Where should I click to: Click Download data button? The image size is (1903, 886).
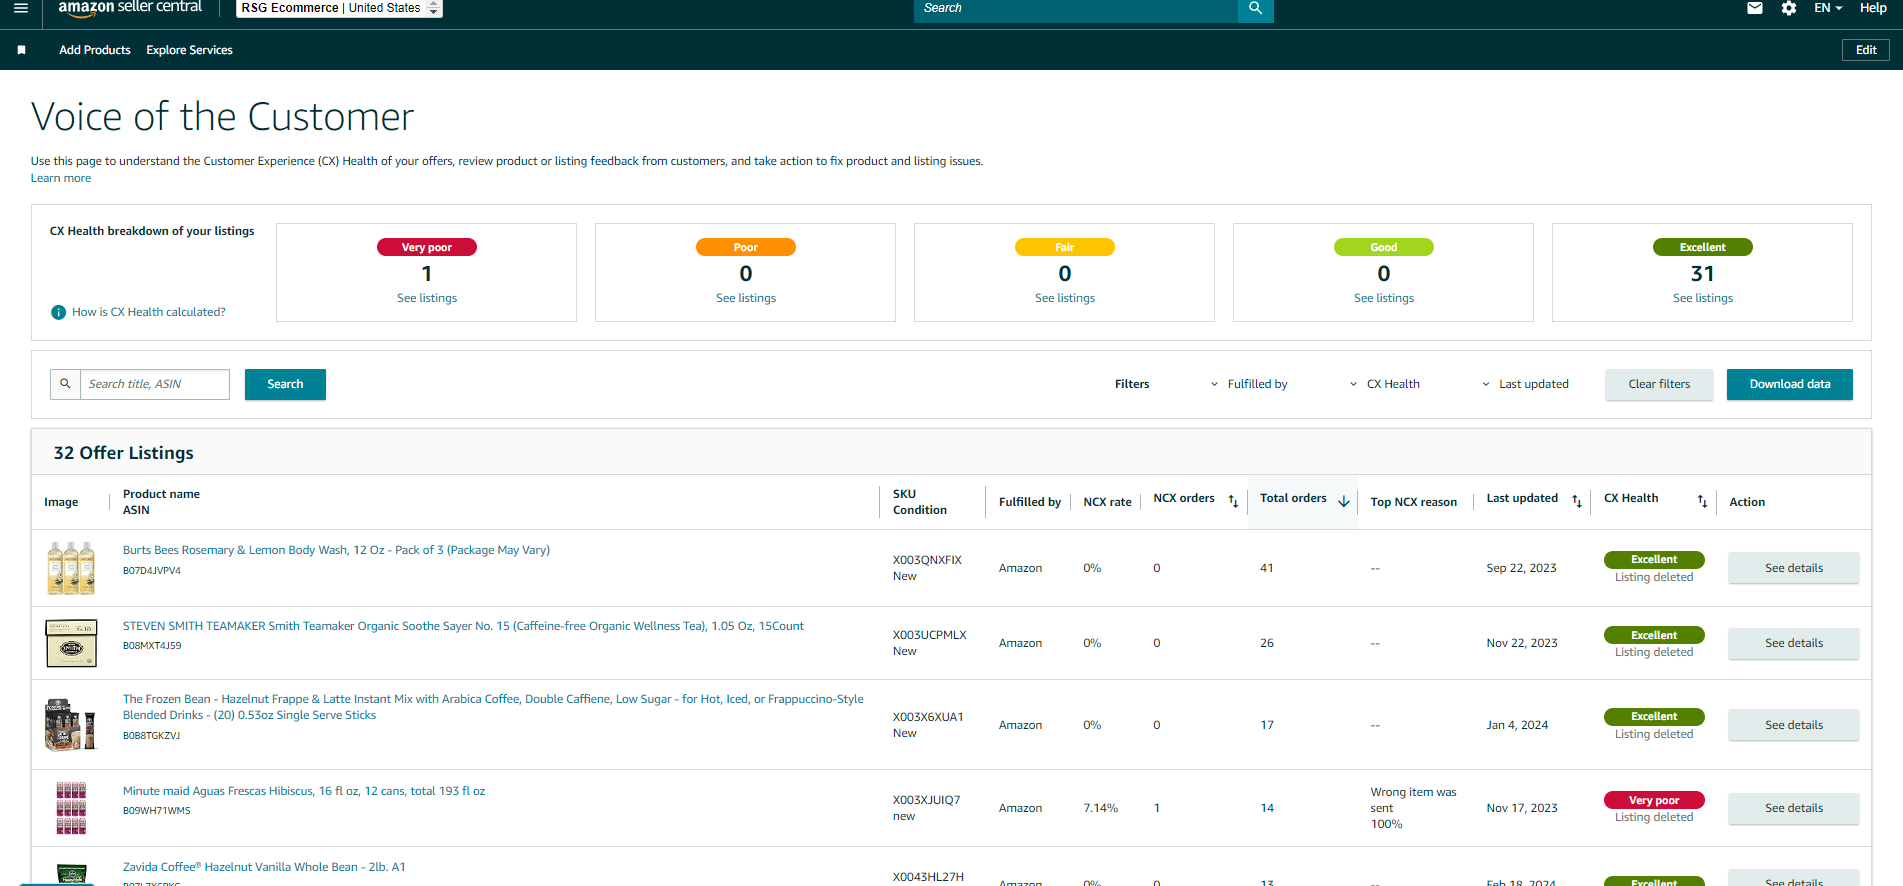click(x=1790, y=384)
